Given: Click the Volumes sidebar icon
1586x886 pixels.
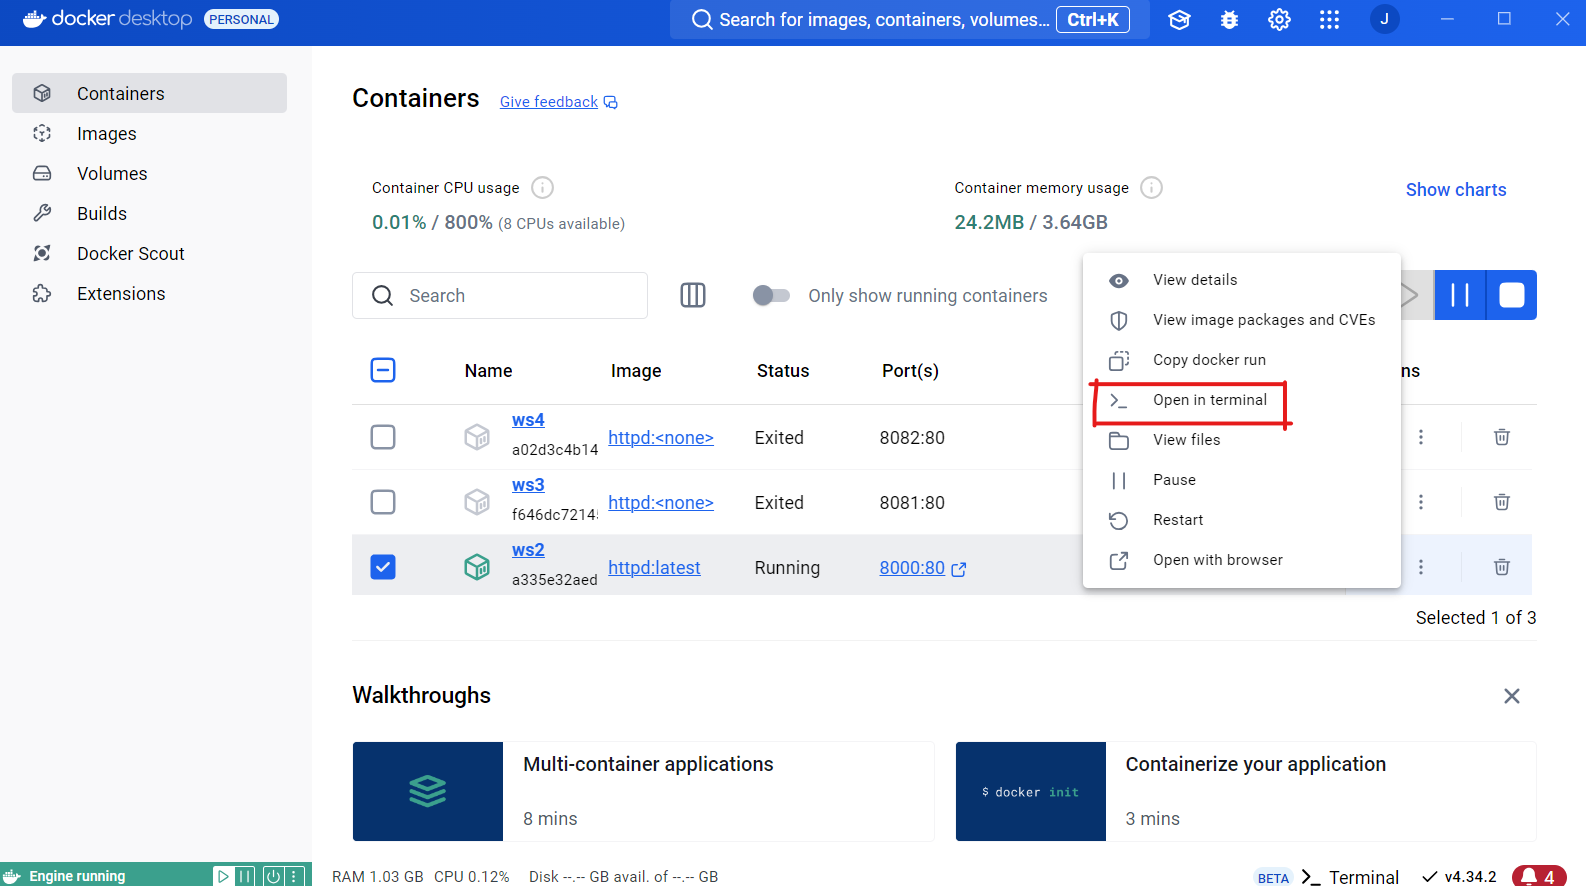Looking at the screenshot, I should [42, 173].
